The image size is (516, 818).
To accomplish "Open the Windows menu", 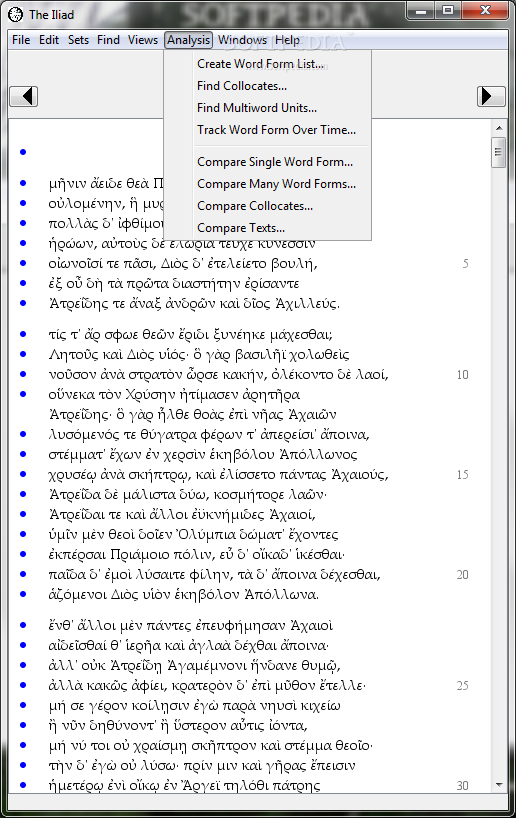I will coord(242,40).
